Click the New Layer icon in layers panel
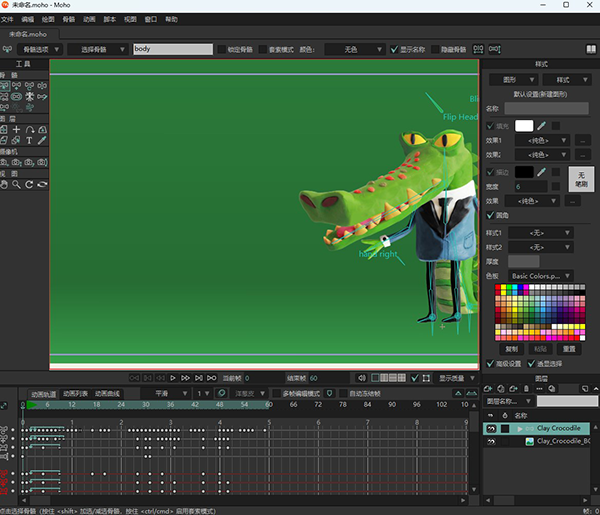This screenshot has width=600, height=515. coord(488,389)
